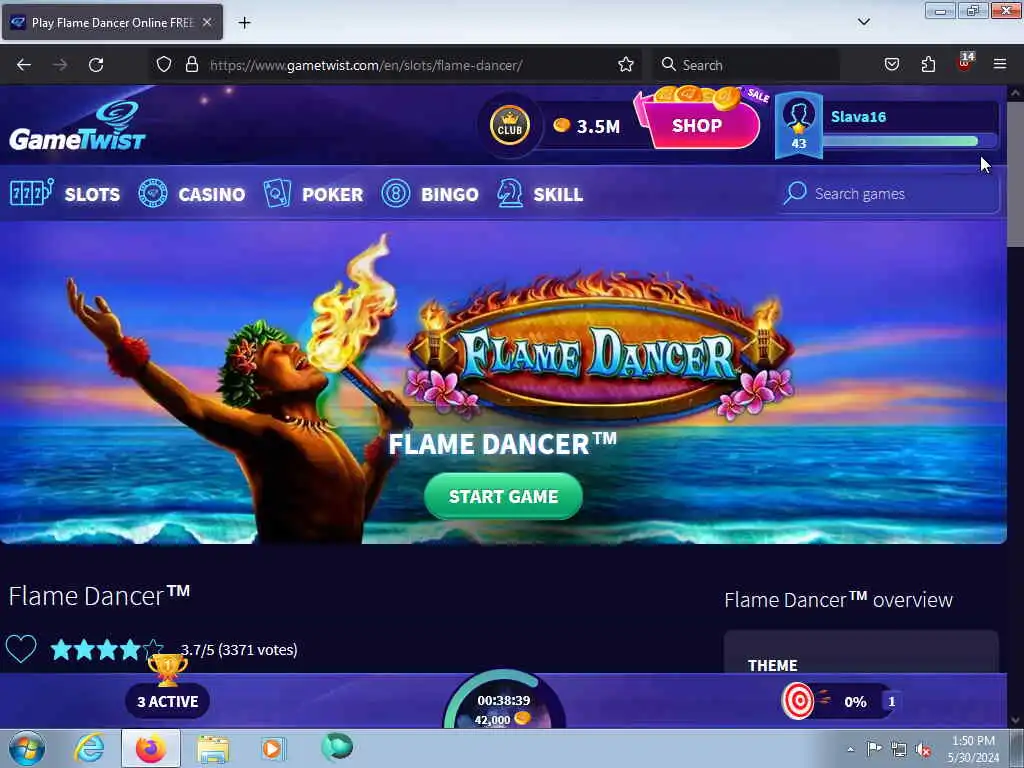
Task: Click the bingo ball icon
Action: tap(396, 194)
